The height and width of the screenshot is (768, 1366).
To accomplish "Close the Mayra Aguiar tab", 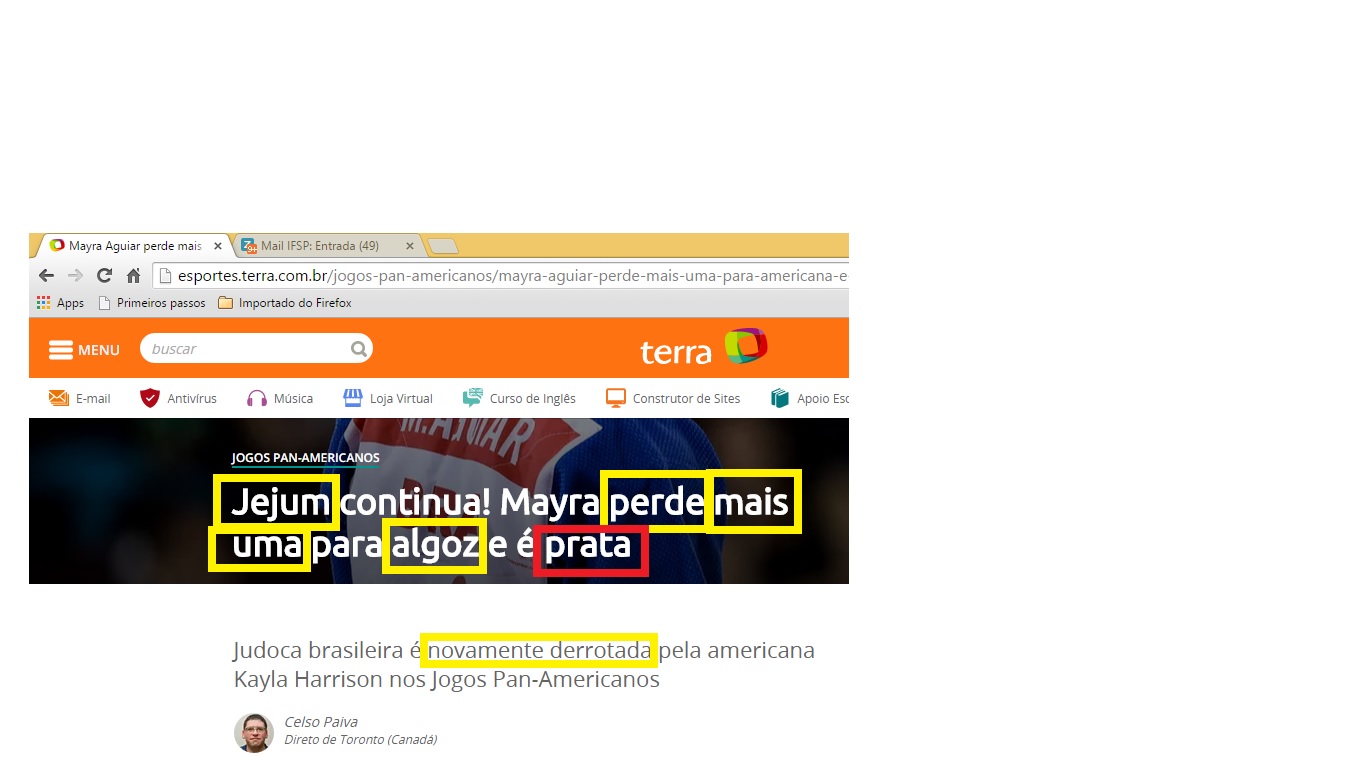I will [x=218, y=246].
